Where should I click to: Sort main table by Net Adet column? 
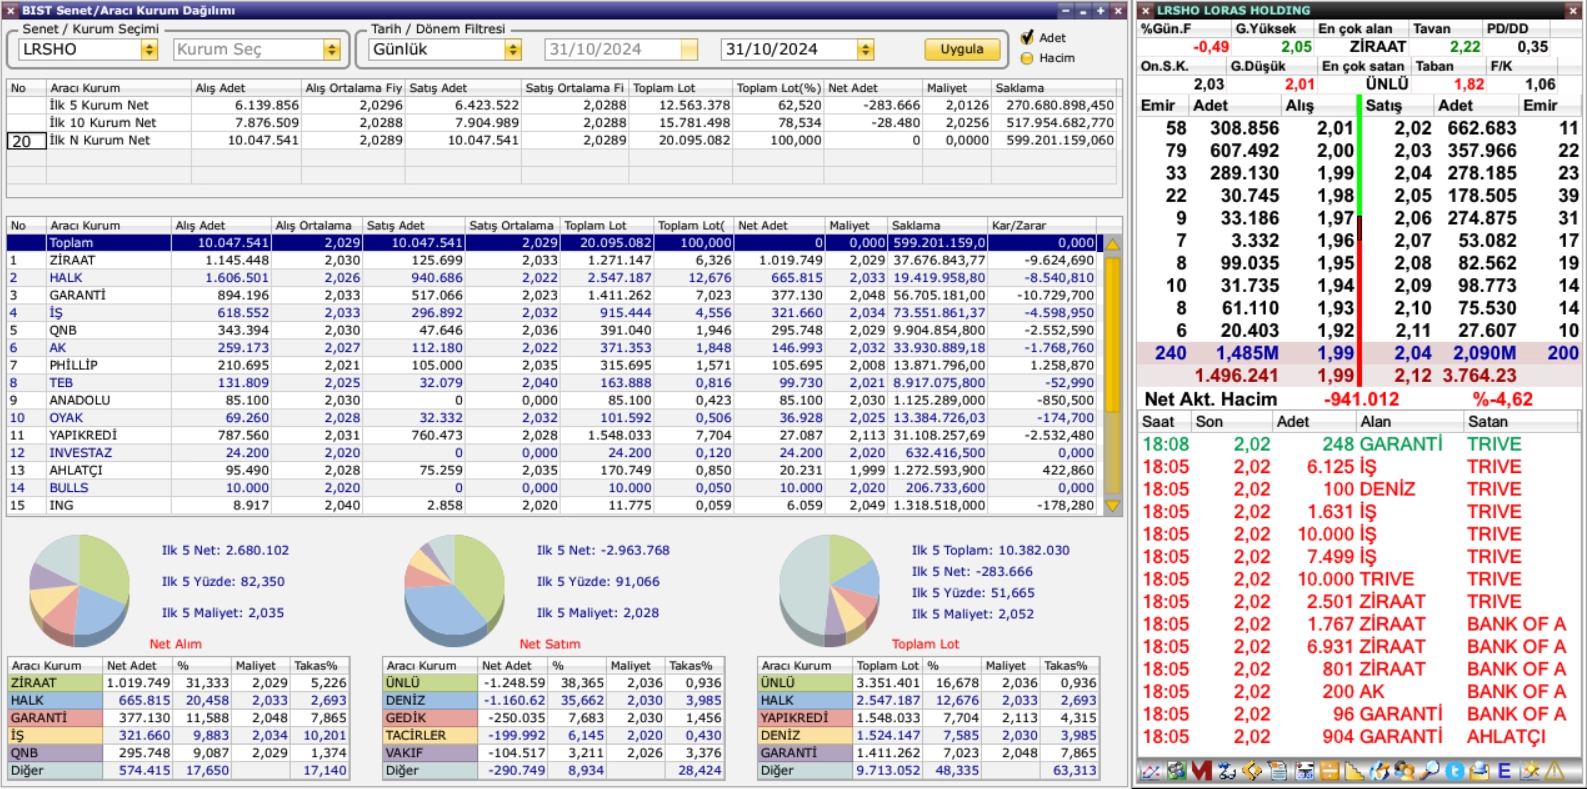(779, 225)
